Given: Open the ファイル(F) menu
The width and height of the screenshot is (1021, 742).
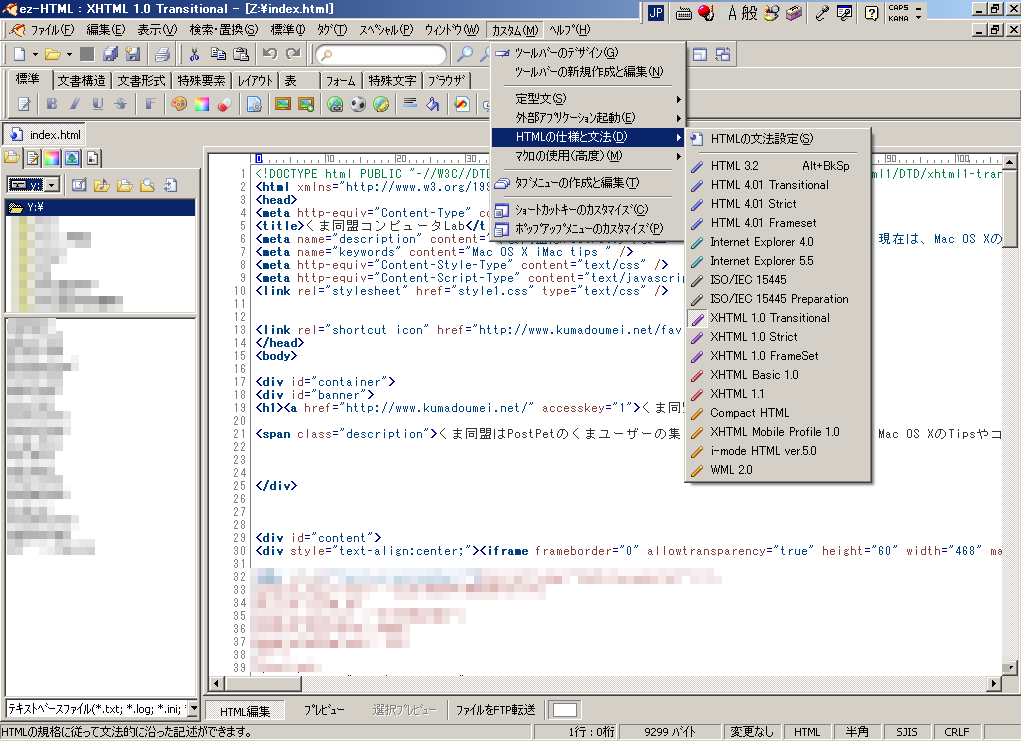Looking at the screenshot, I should 52,30.
